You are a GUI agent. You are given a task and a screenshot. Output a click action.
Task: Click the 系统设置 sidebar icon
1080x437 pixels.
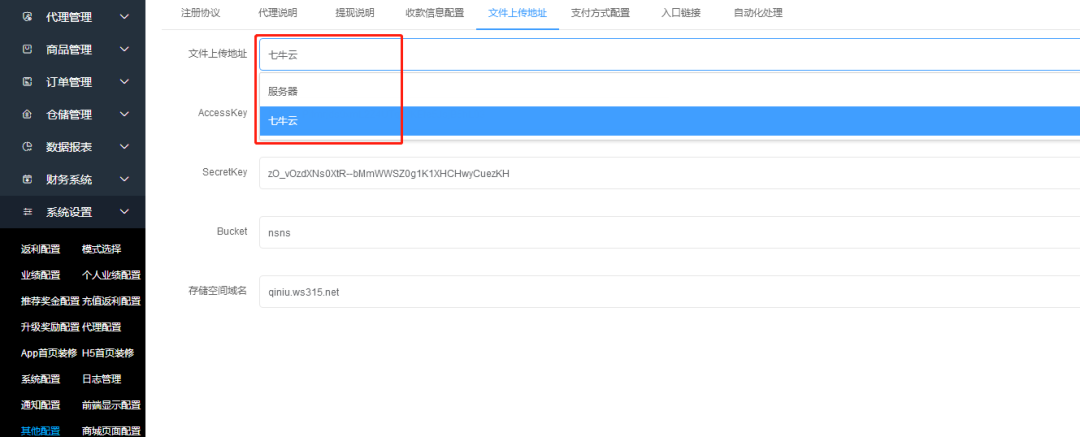pos(28,212)
